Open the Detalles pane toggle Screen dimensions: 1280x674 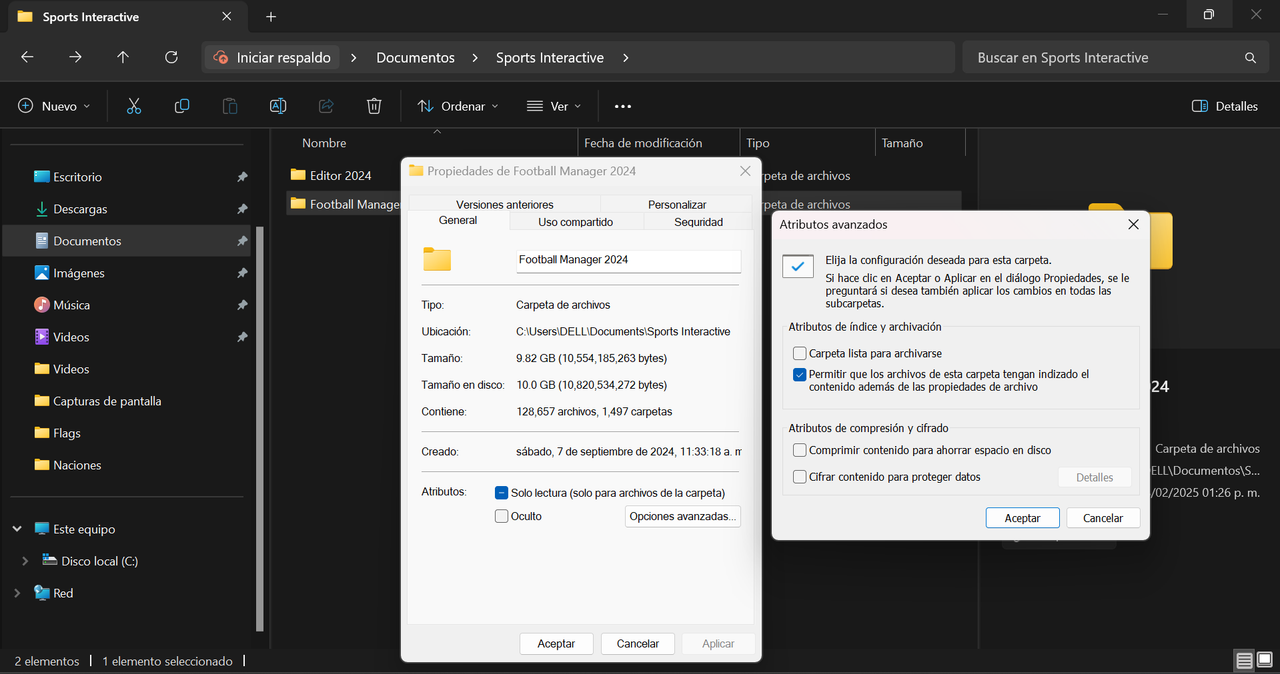(1225, 106)
